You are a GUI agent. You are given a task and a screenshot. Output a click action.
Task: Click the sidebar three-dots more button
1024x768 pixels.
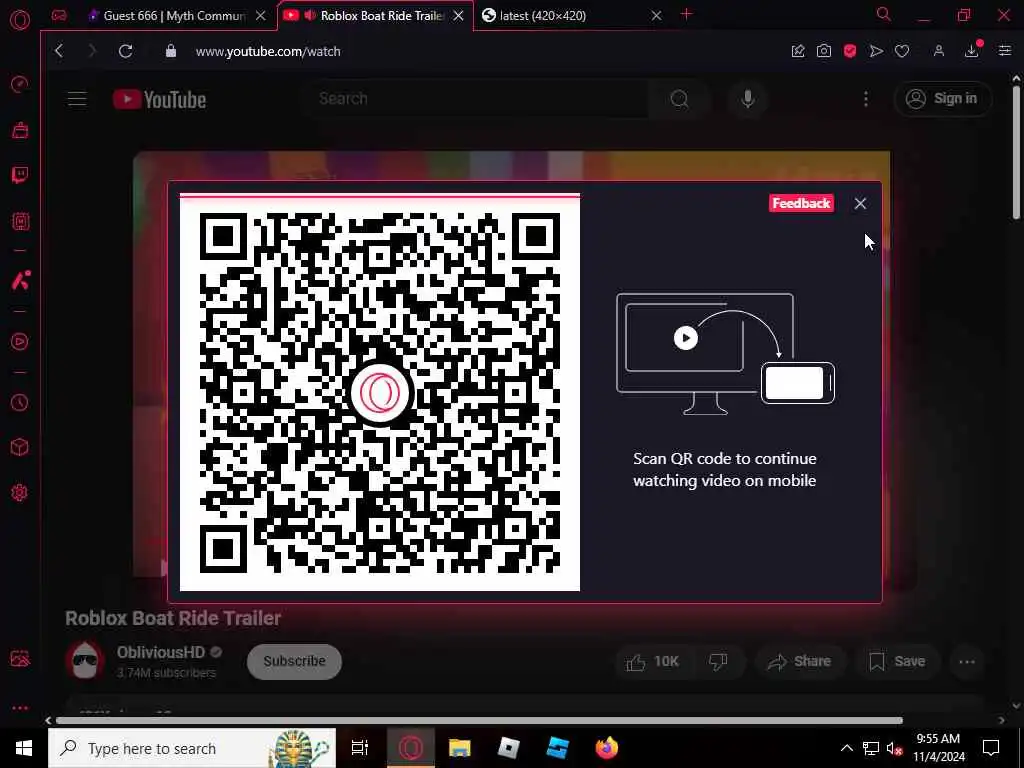click(20, 708)
